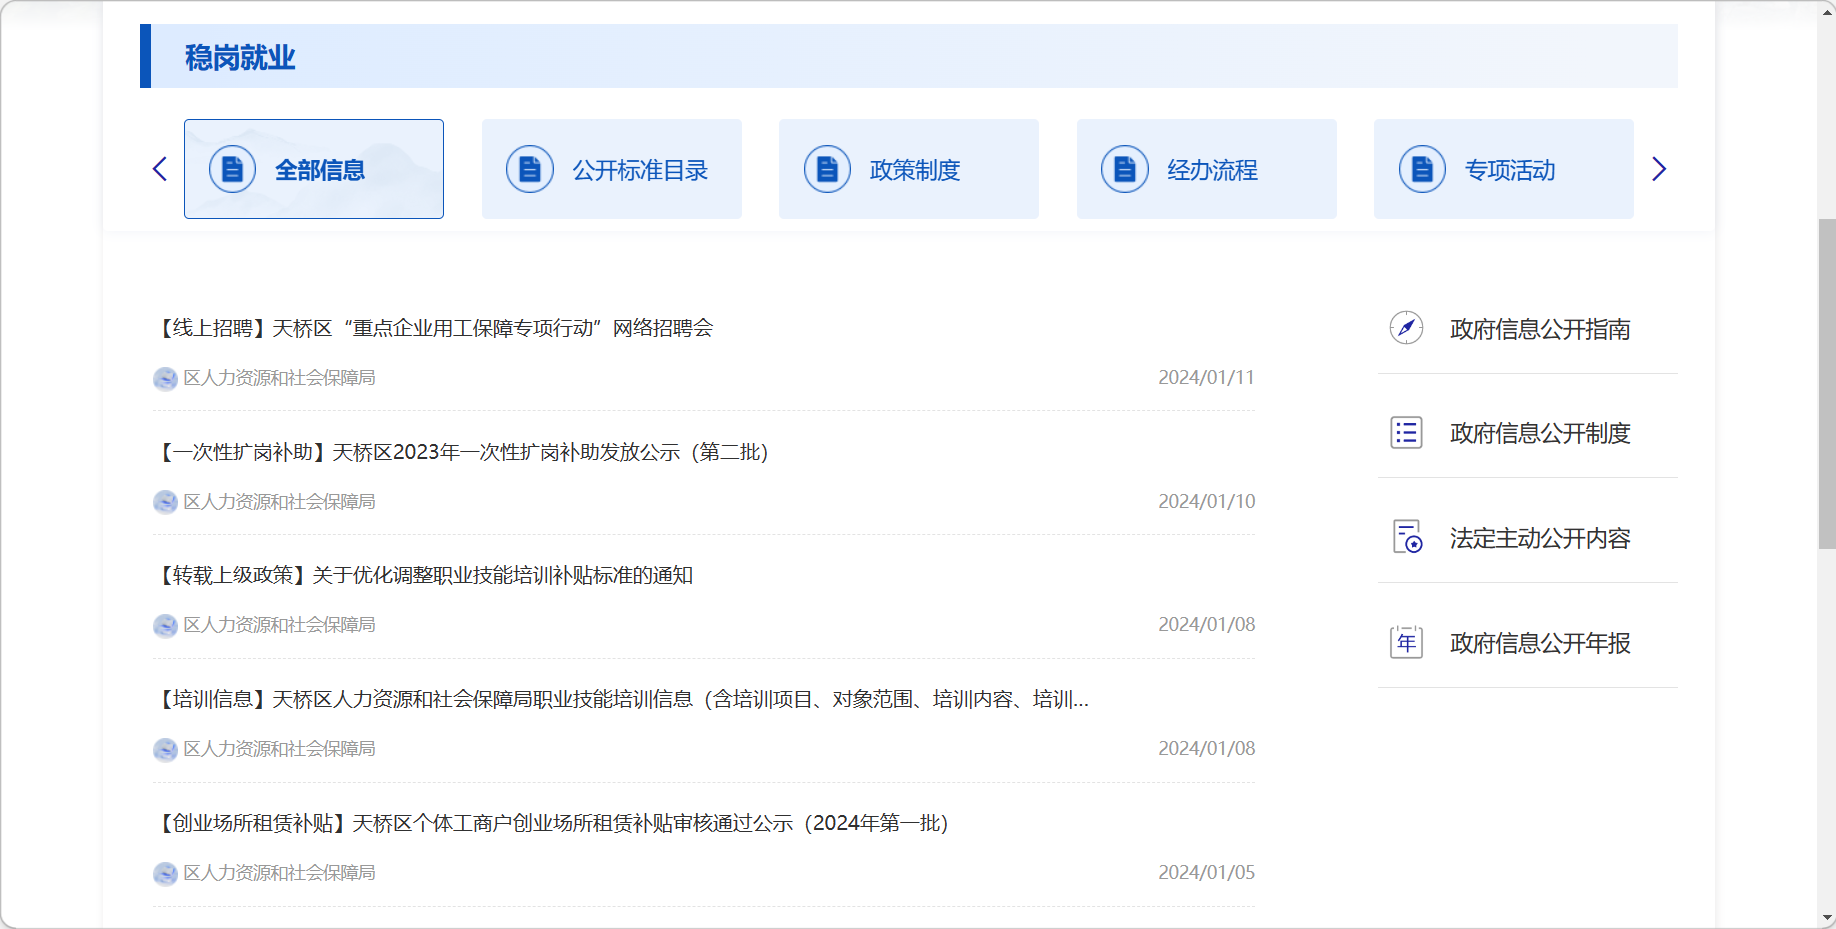Click the document icon on 公开标准目录 tab
This screenshot has width=1836, height=929.
pyautogui.click(x=530, y=169)
